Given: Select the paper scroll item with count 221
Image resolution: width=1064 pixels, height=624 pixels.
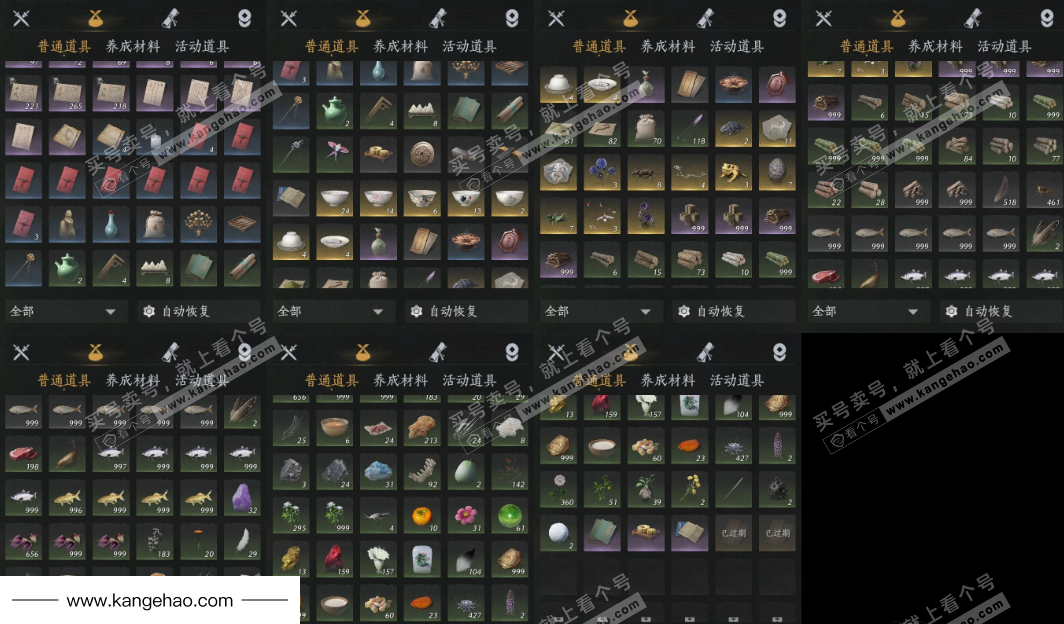Looking at the screenshot, I should [23, 93].
